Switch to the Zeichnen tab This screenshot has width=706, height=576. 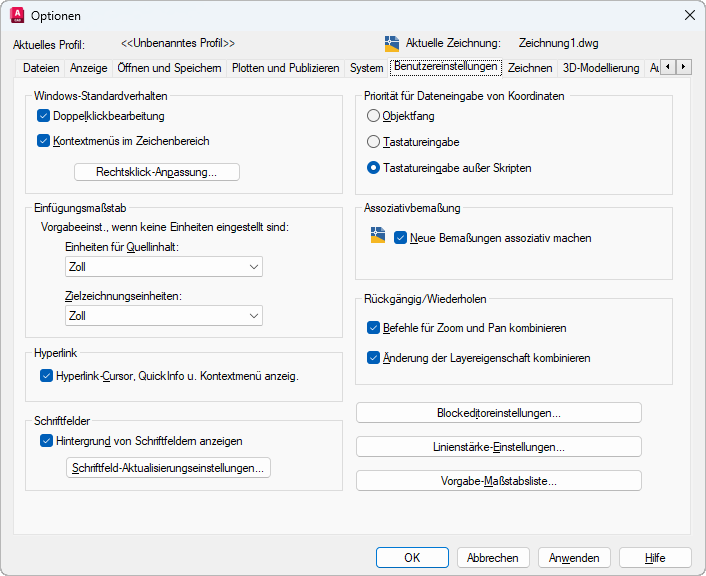click(530, 68)
